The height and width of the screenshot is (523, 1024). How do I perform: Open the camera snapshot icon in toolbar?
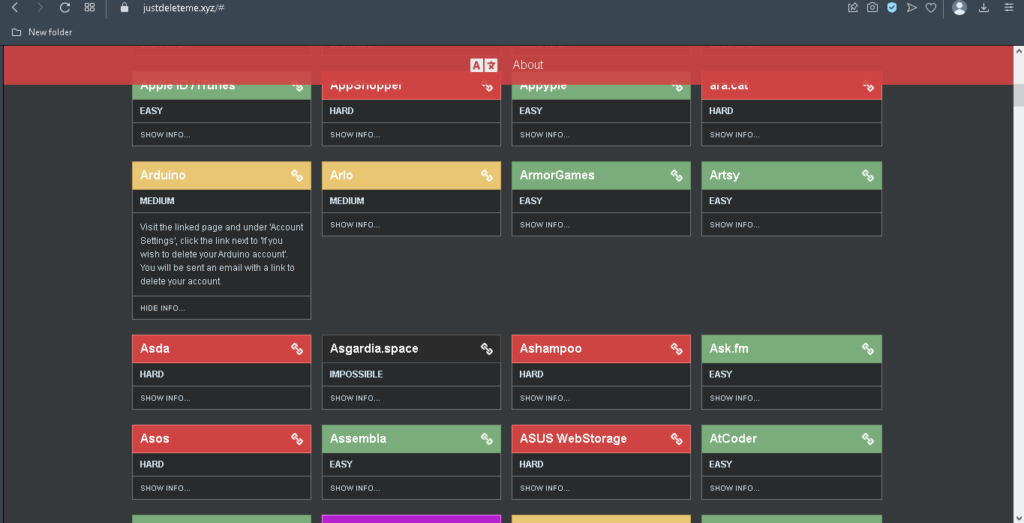(x=872, y=8)
